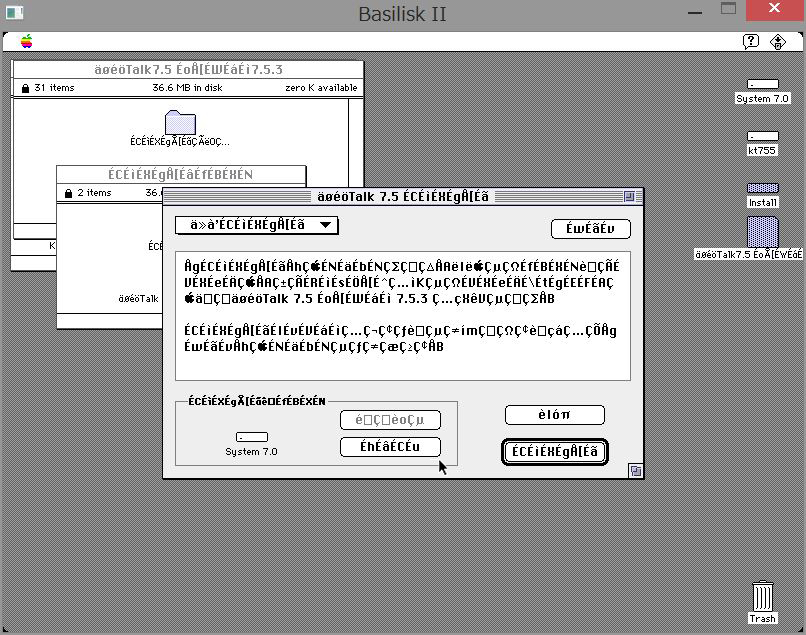806x635 pixels.
Task: Click the disk switch button above the dimmed one
Action: (390, 446)
